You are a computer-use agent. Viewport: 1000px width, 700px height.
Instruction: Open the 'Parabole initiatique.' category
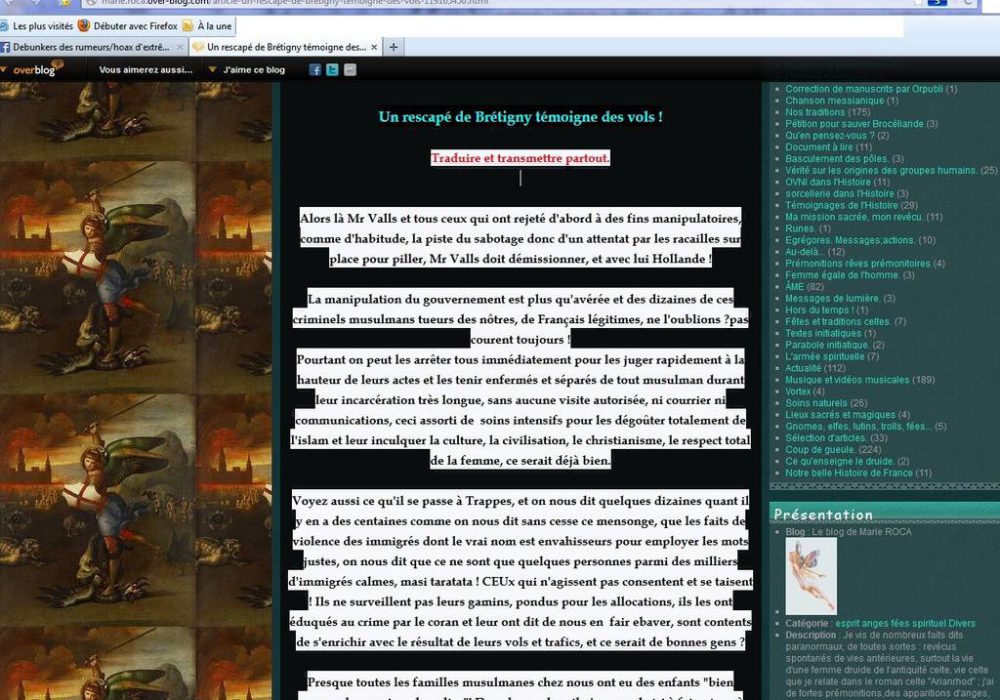[x=827, y=345]
